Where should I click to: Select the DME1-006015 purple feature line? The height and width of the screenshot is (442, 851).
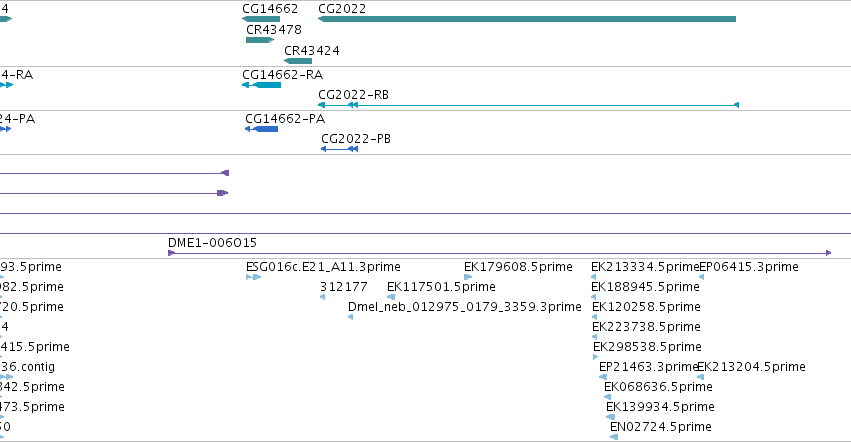[x=500, y=253]
